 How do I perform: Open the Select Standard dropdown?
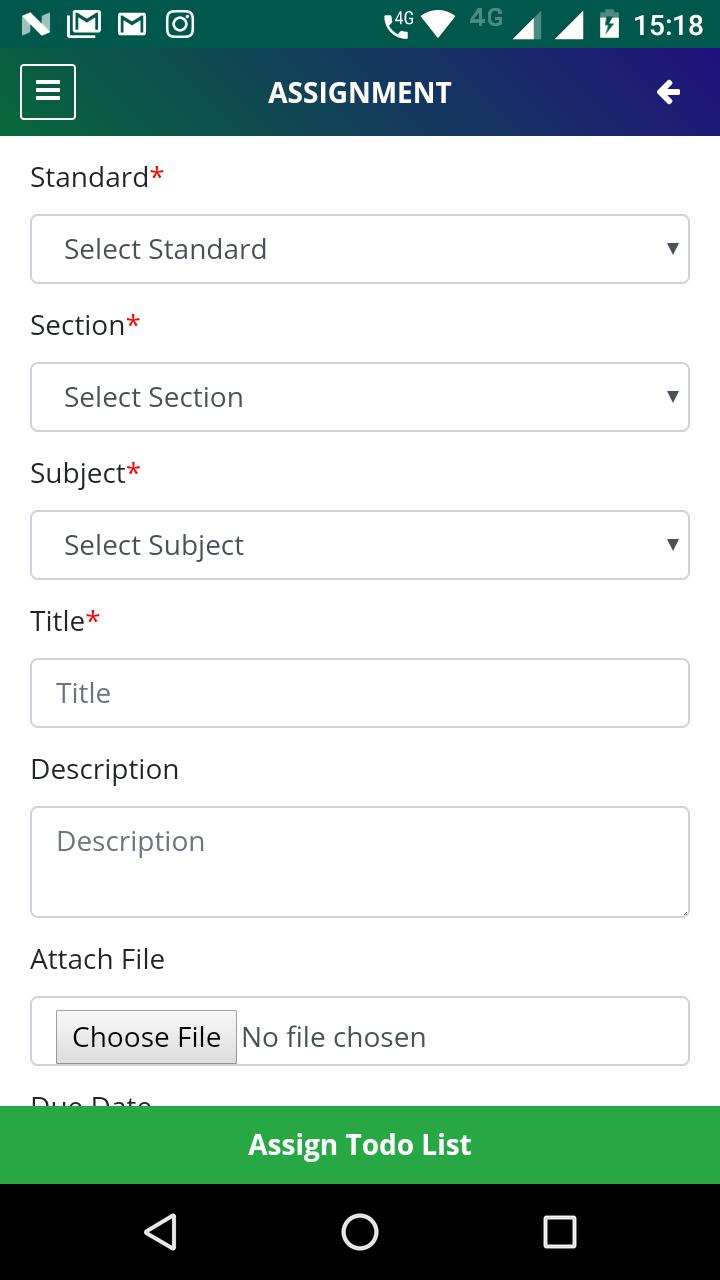(360, 249)
